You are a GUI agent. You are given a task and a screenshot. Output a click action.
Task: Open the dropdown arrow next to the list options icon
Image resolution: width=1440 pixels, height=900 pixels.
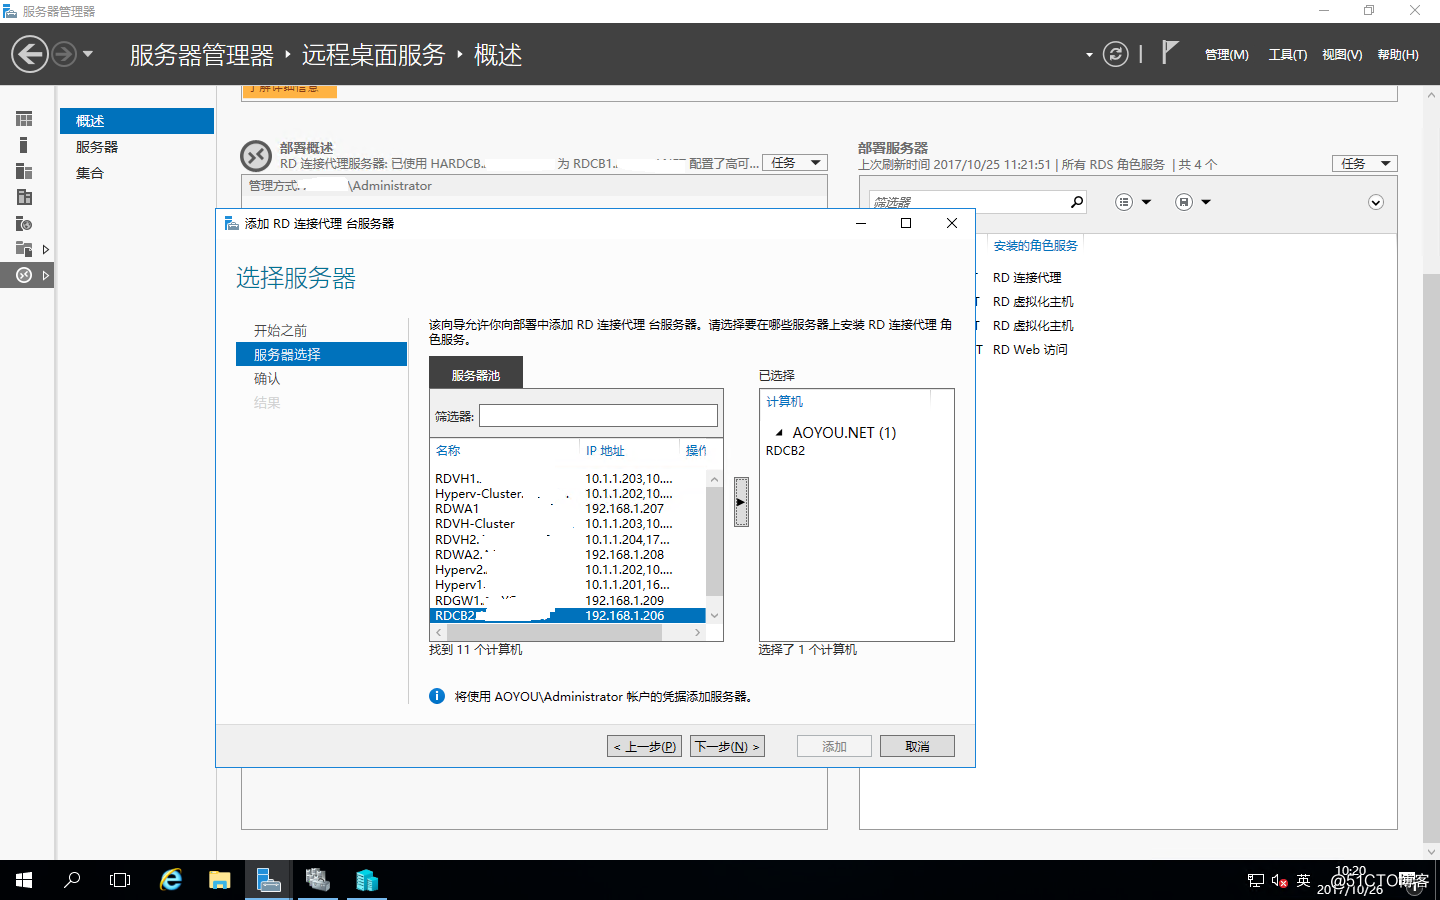pyautogui.click(x=1146, y=202)
